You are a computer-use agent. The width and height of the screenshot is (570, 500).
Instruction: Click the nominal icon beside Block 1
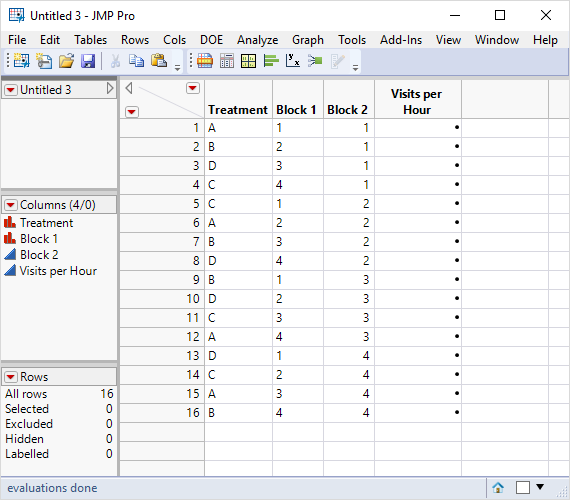(10, 238)
